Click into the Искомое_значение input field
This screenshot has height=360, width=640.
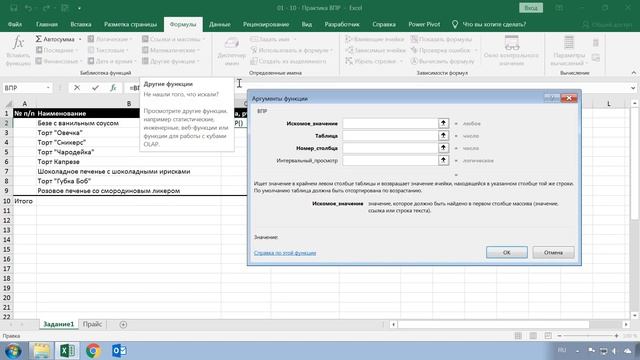coord(390,123)
